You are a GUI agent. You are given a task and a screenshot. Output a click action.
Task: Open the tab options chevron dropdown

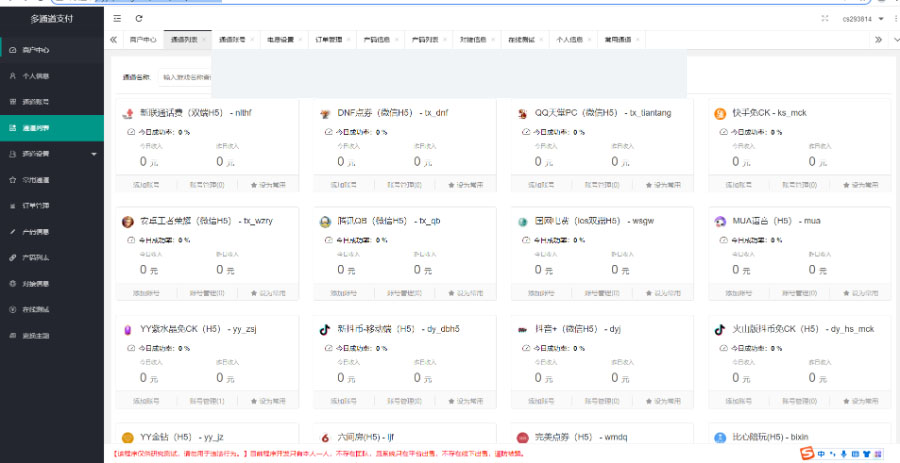coord(895,40)
